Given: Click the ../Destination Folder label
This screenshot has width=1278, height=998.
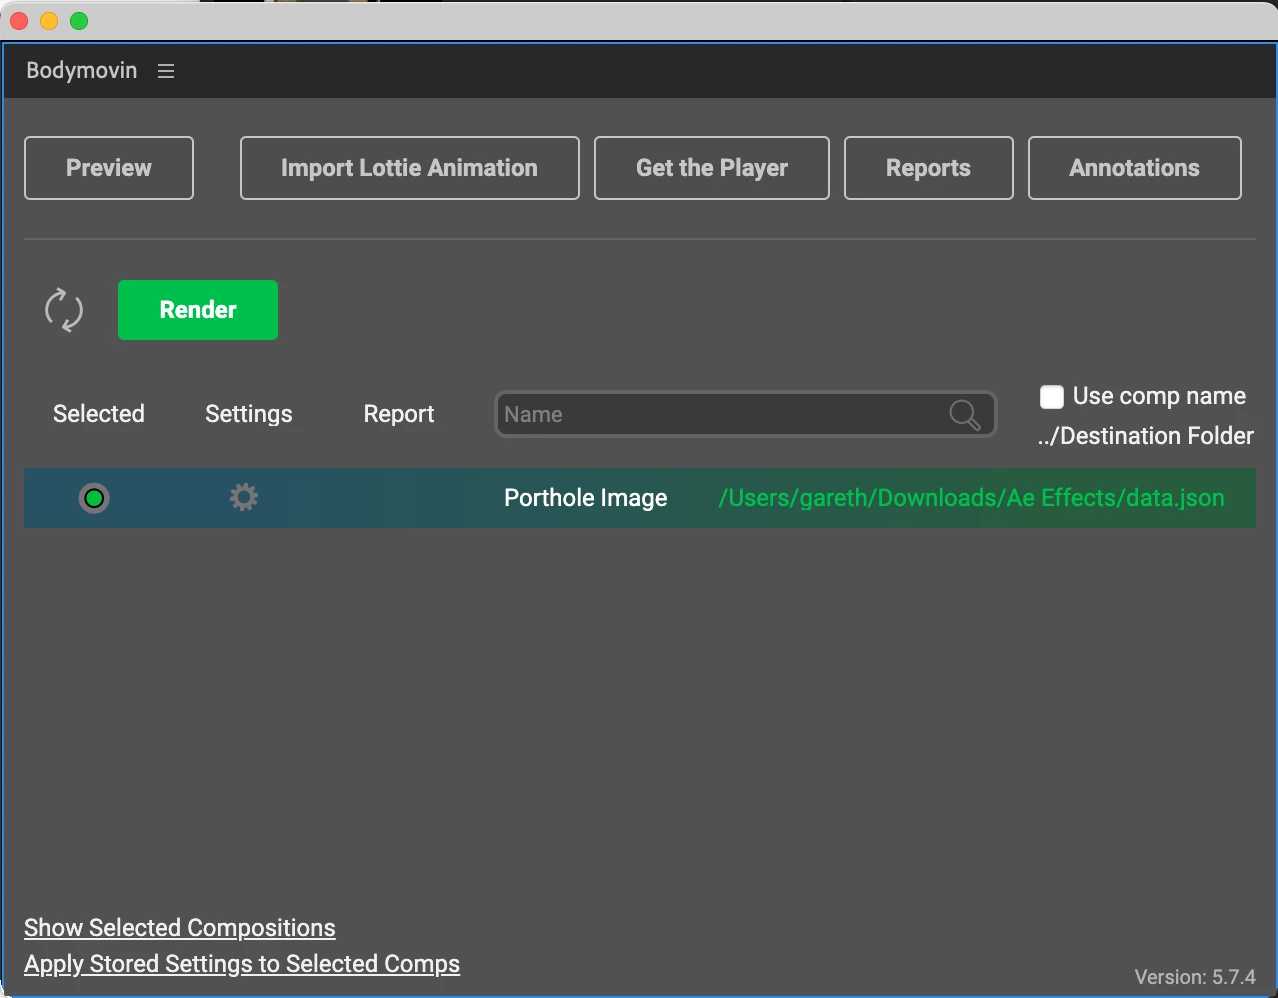Looking at the screenshot, I should 1146,436.
